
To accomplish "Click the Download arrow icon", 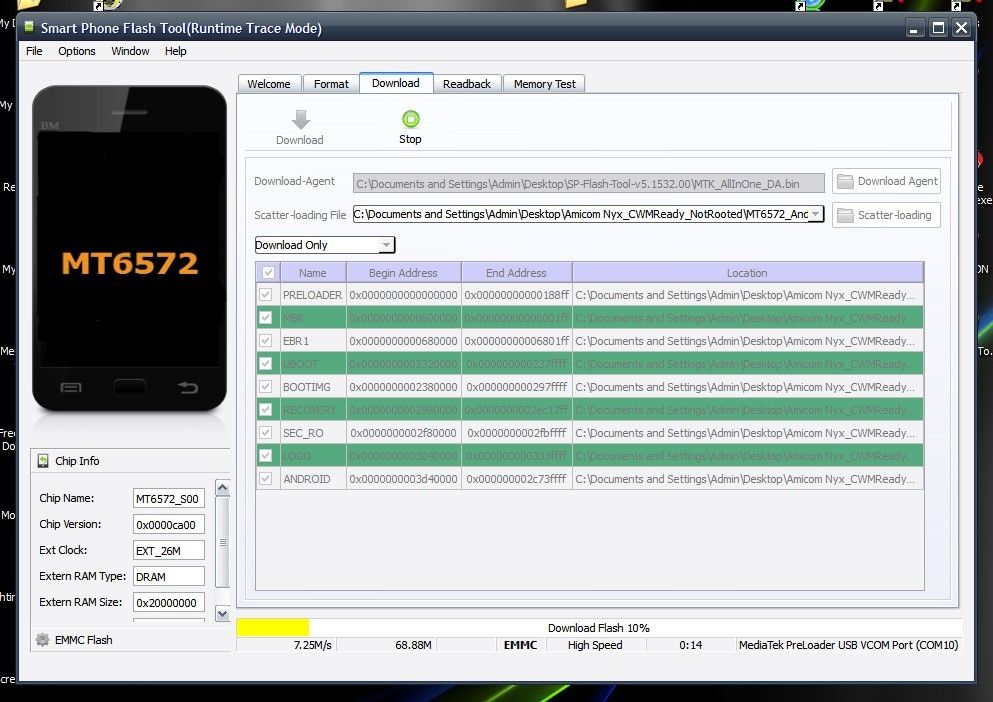I will click(300, 119).
